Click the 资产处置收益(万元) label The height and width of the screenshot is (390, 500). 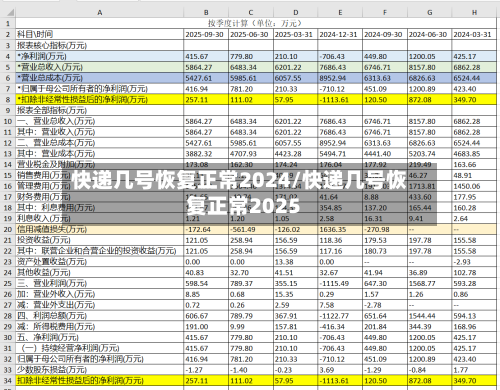point(52,262)
